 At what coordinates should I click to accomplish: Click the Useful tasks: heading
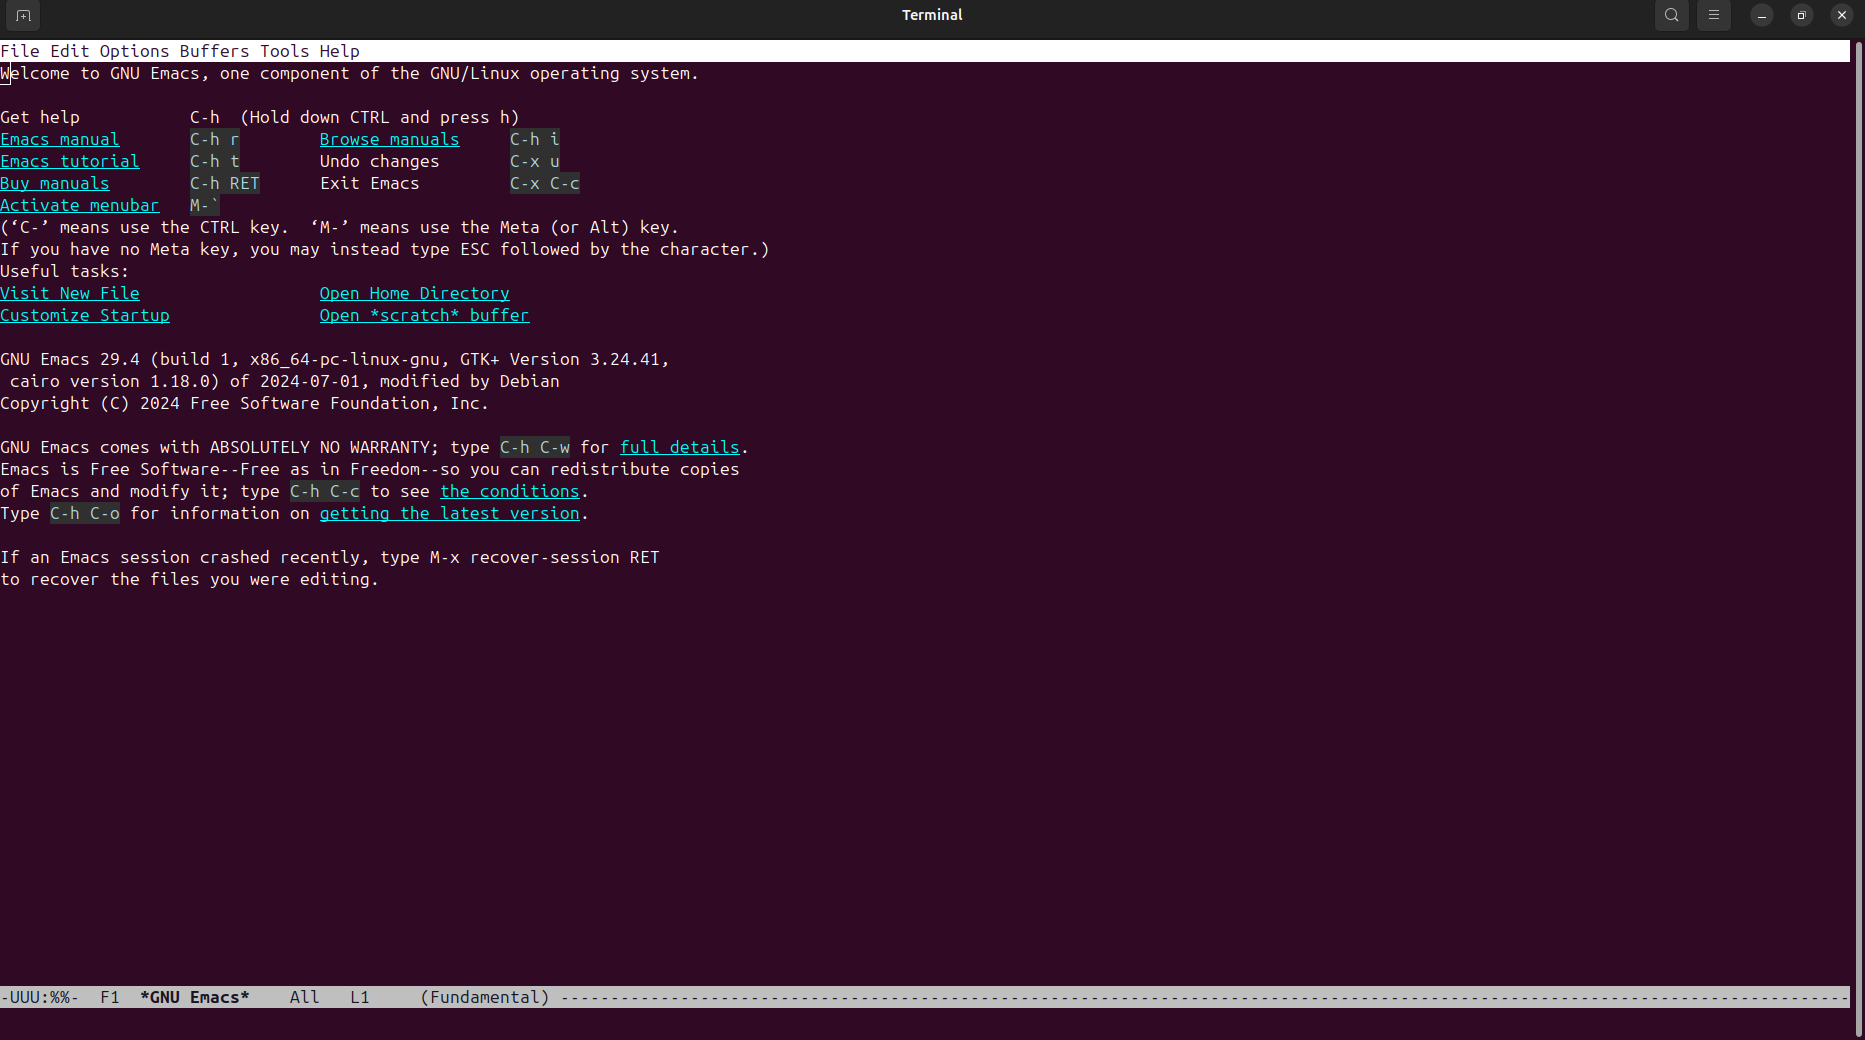[x=65, y=271]
